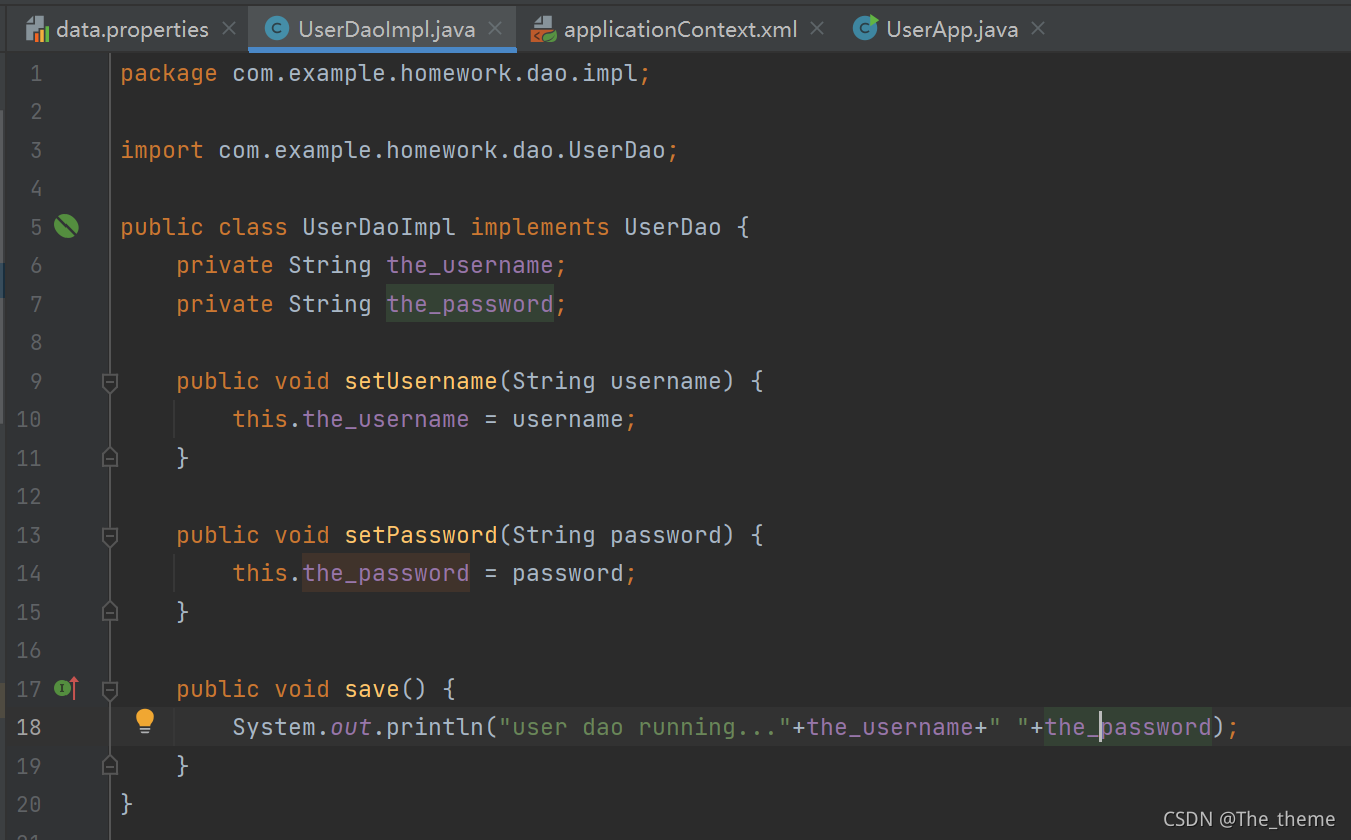
Task: Click the_password field declaration on line 7
Action: 470,304
